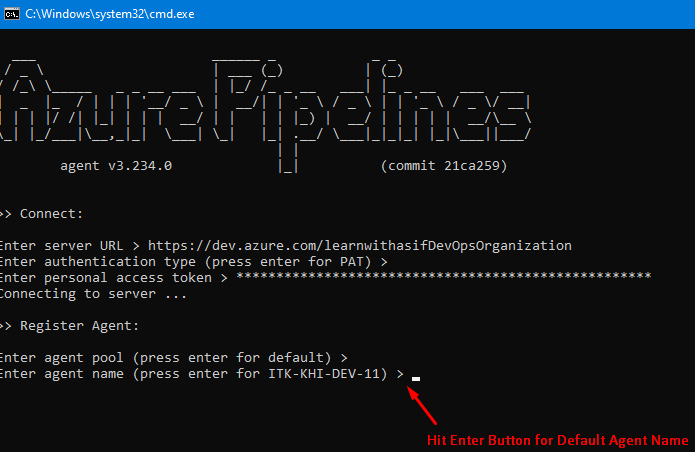This screenshot has height=452, width=695.
Task: Click the blinking cursor after agent name prompt
Action: click(x=415, y=378)
